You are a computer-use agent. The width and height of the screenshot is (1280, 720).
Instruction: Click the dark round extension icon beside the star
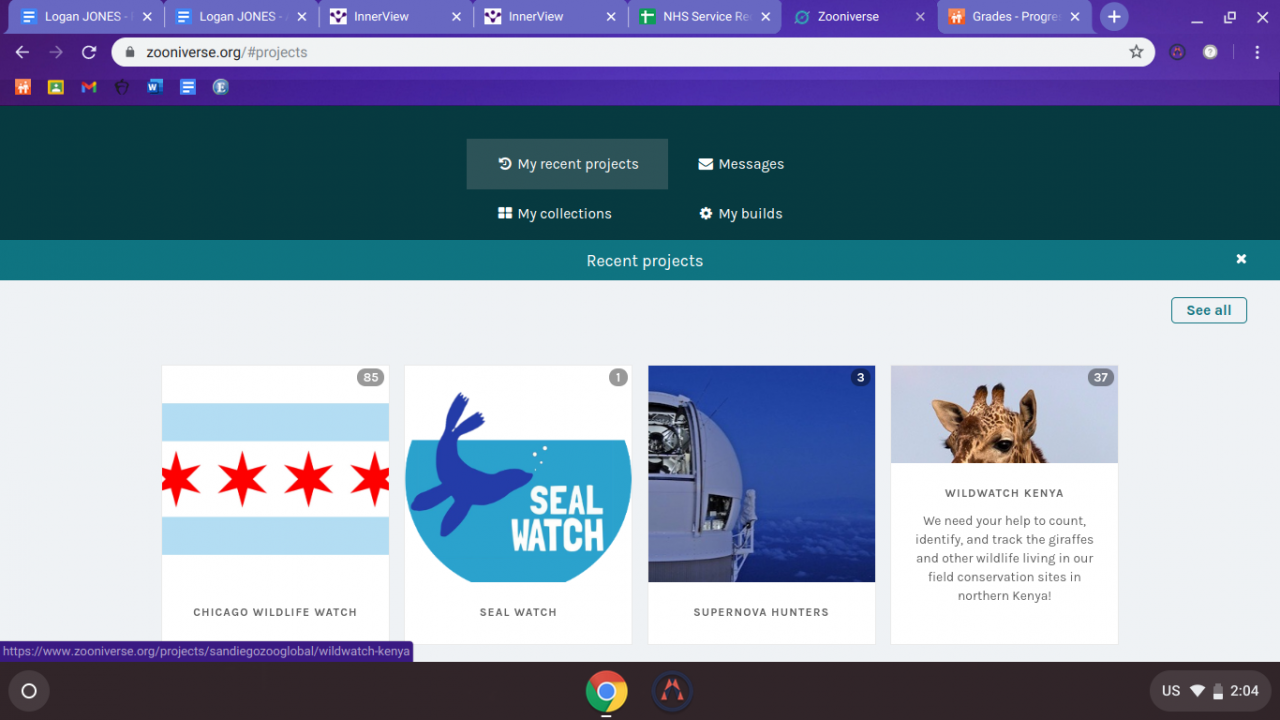coord(1177,52)
